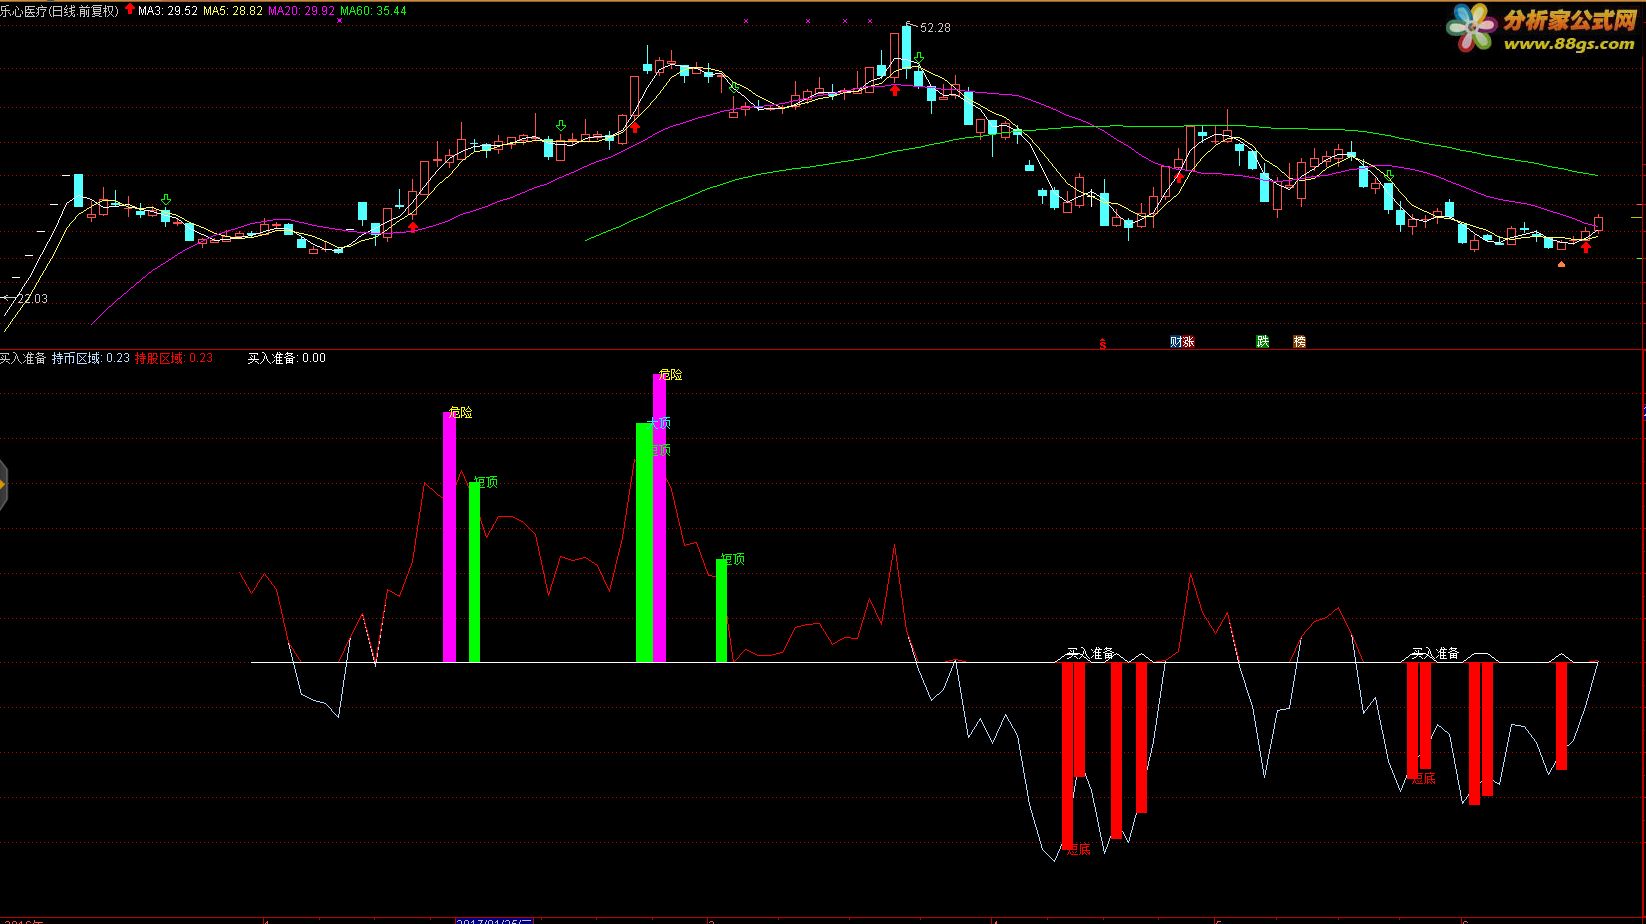The width and height of the screenshot is (1646, 924).
Task: Click the shorter magenta 危险 bar
Action: click(x=449, y=537)
